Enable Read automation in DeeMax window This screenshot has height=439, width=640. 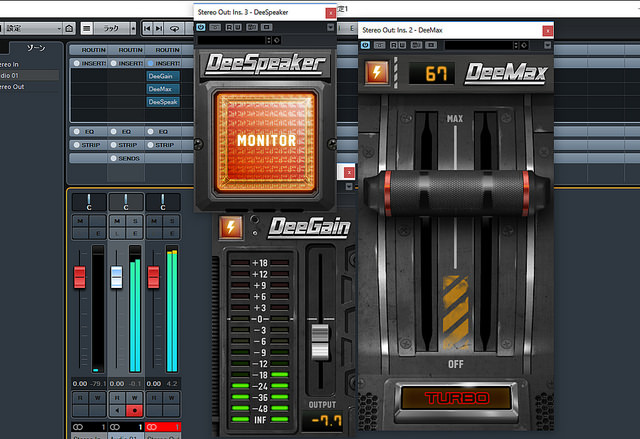click(393, 45)
